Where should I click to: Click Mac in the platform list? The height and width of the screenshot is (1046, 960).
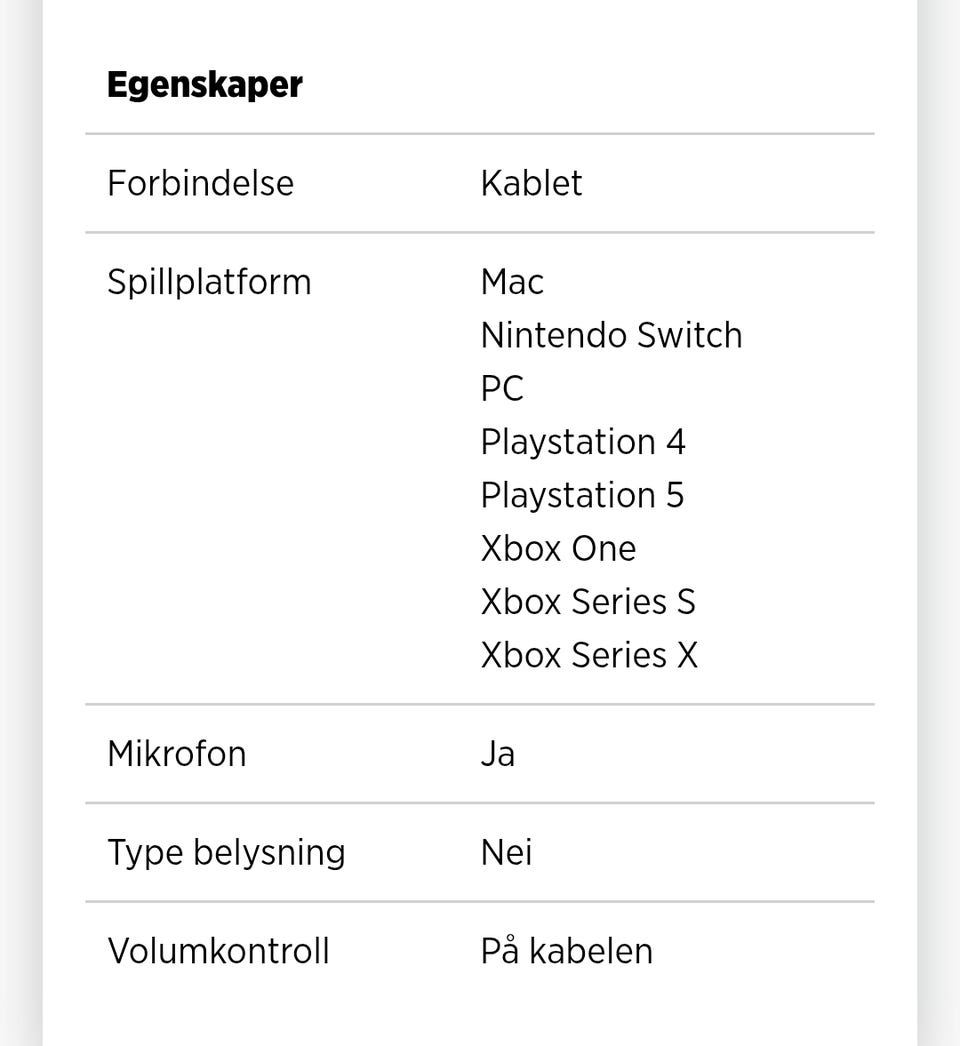click(x=512, y=282)
